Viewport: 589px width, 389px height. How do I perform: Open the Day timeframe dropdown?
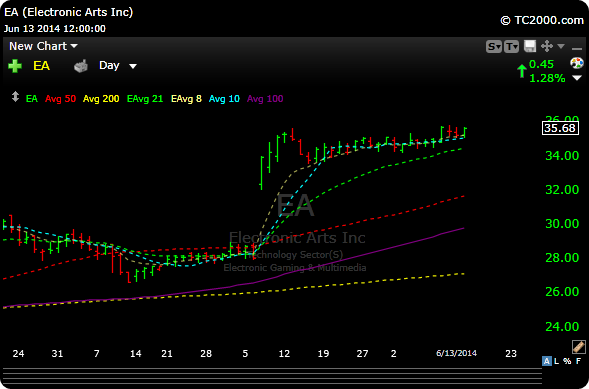point(118,66)
